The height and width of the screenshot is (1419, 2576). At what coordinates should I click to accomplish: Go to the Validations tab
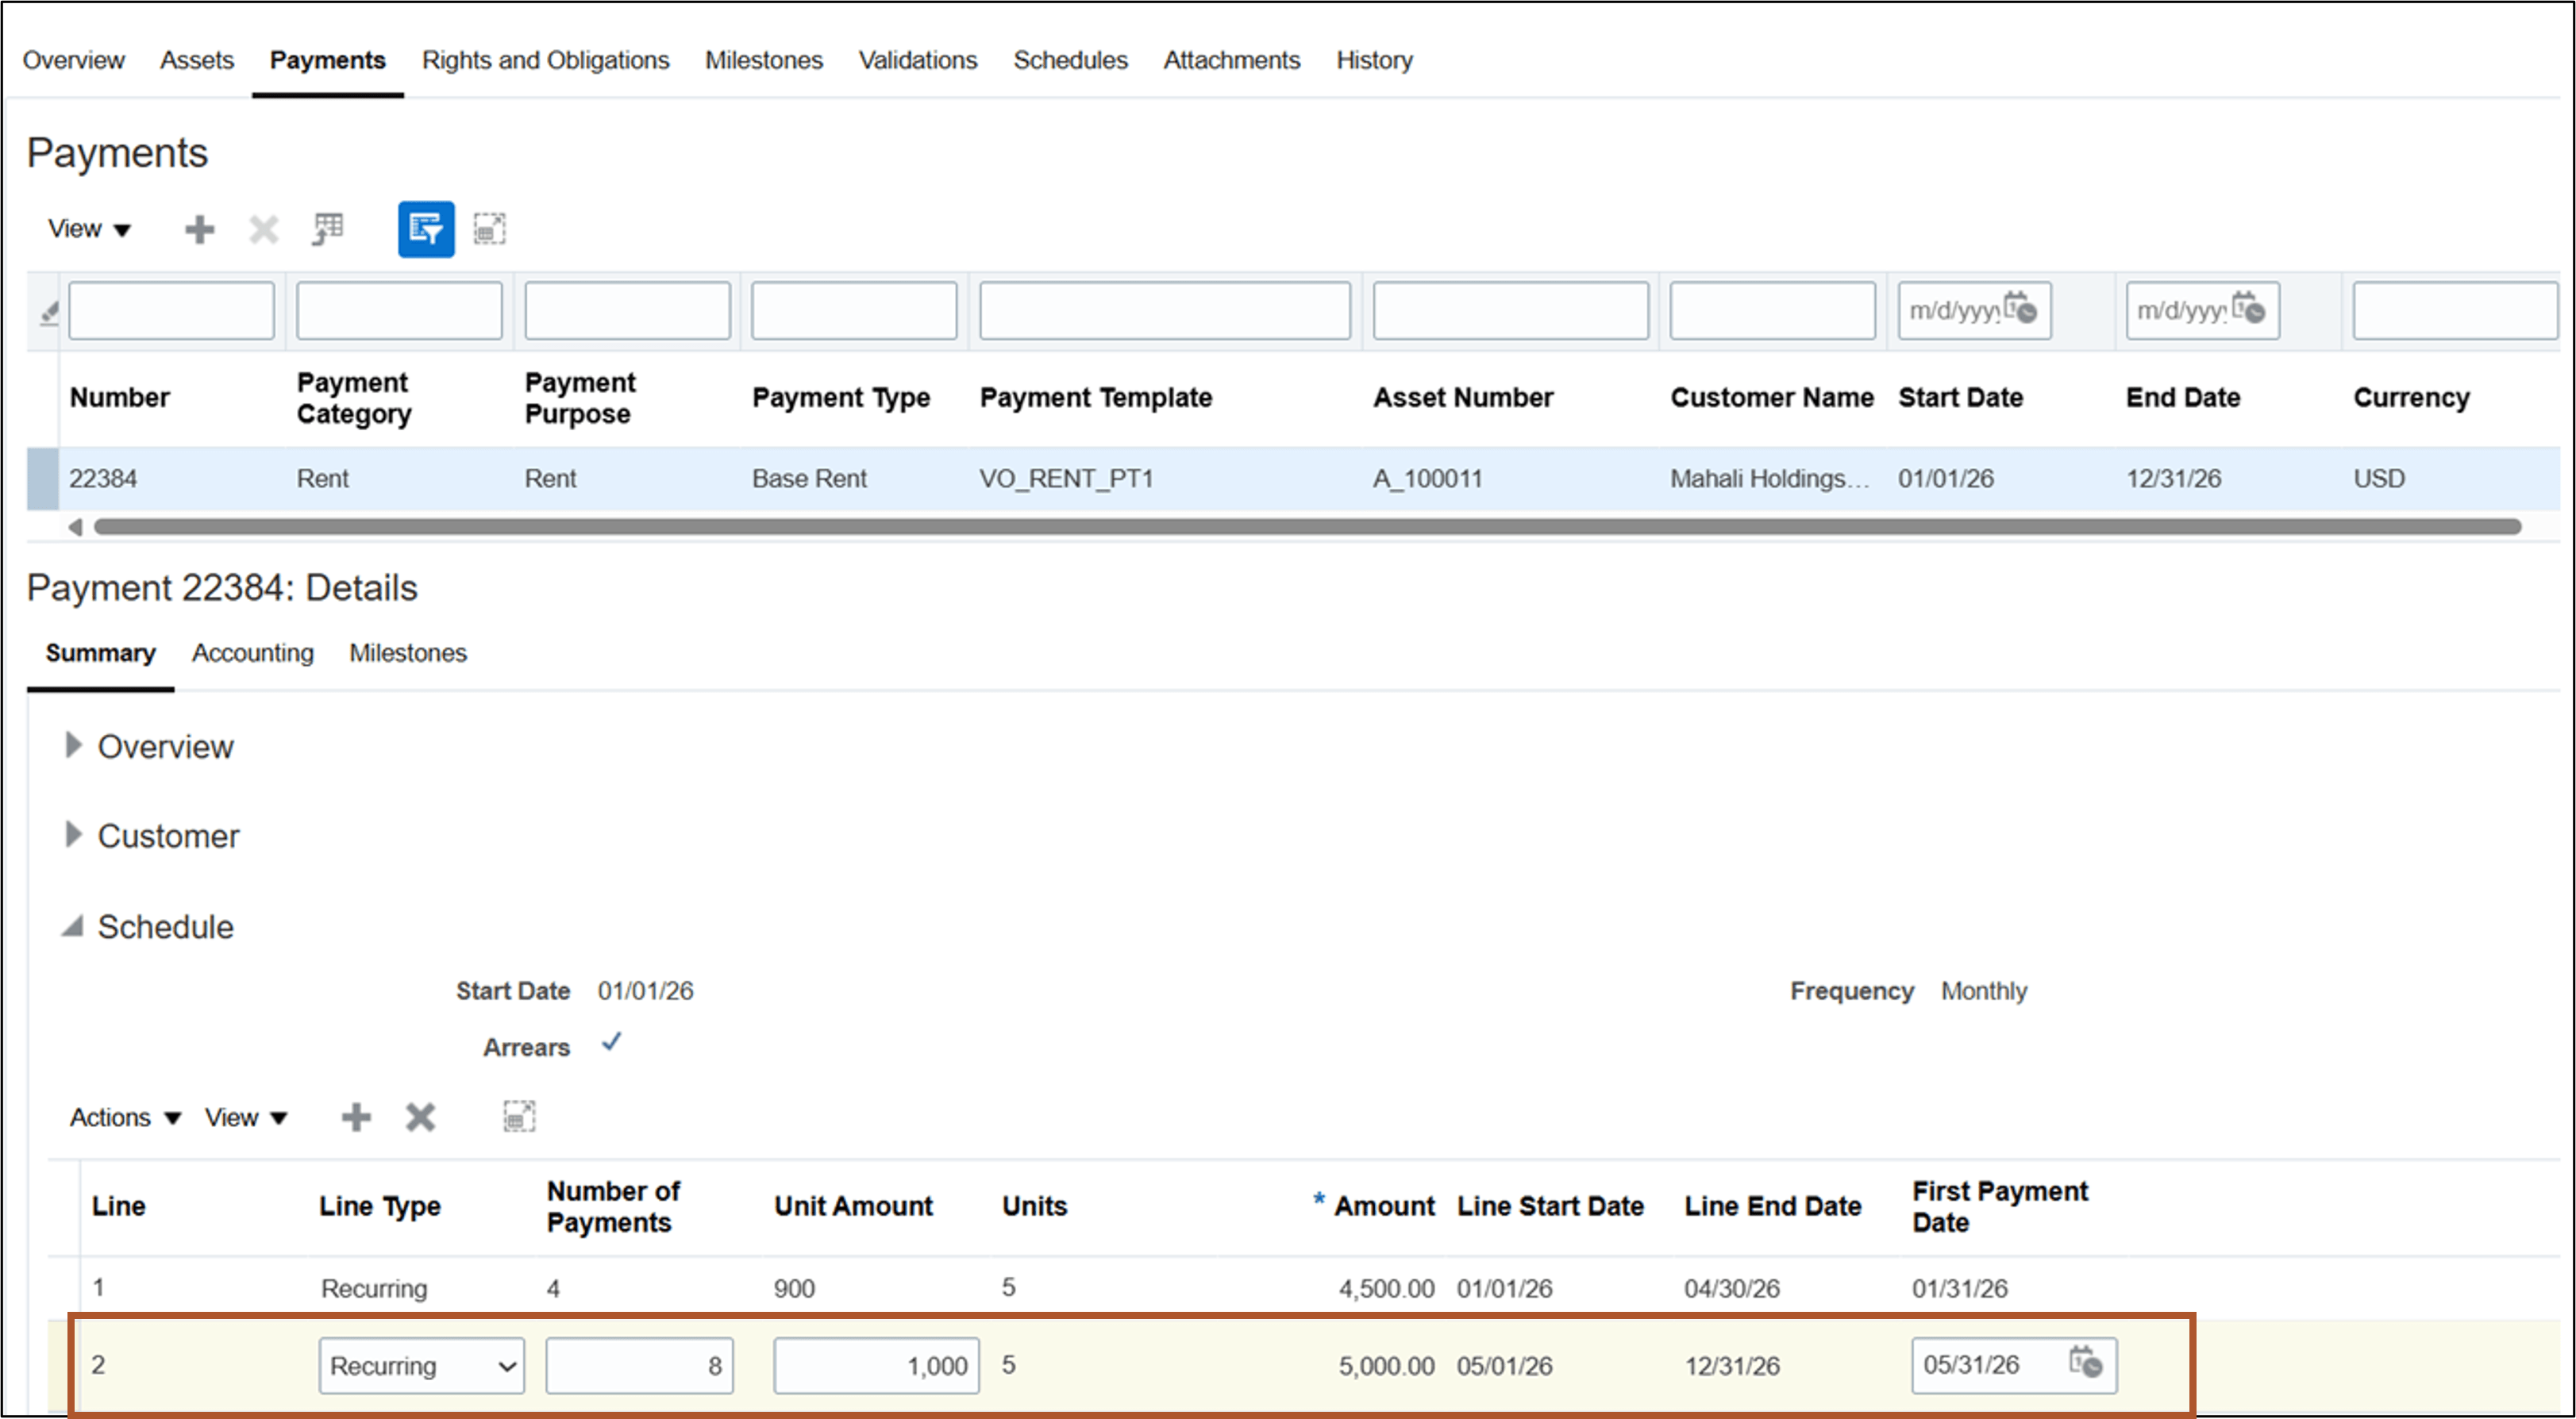coord(918,60)
